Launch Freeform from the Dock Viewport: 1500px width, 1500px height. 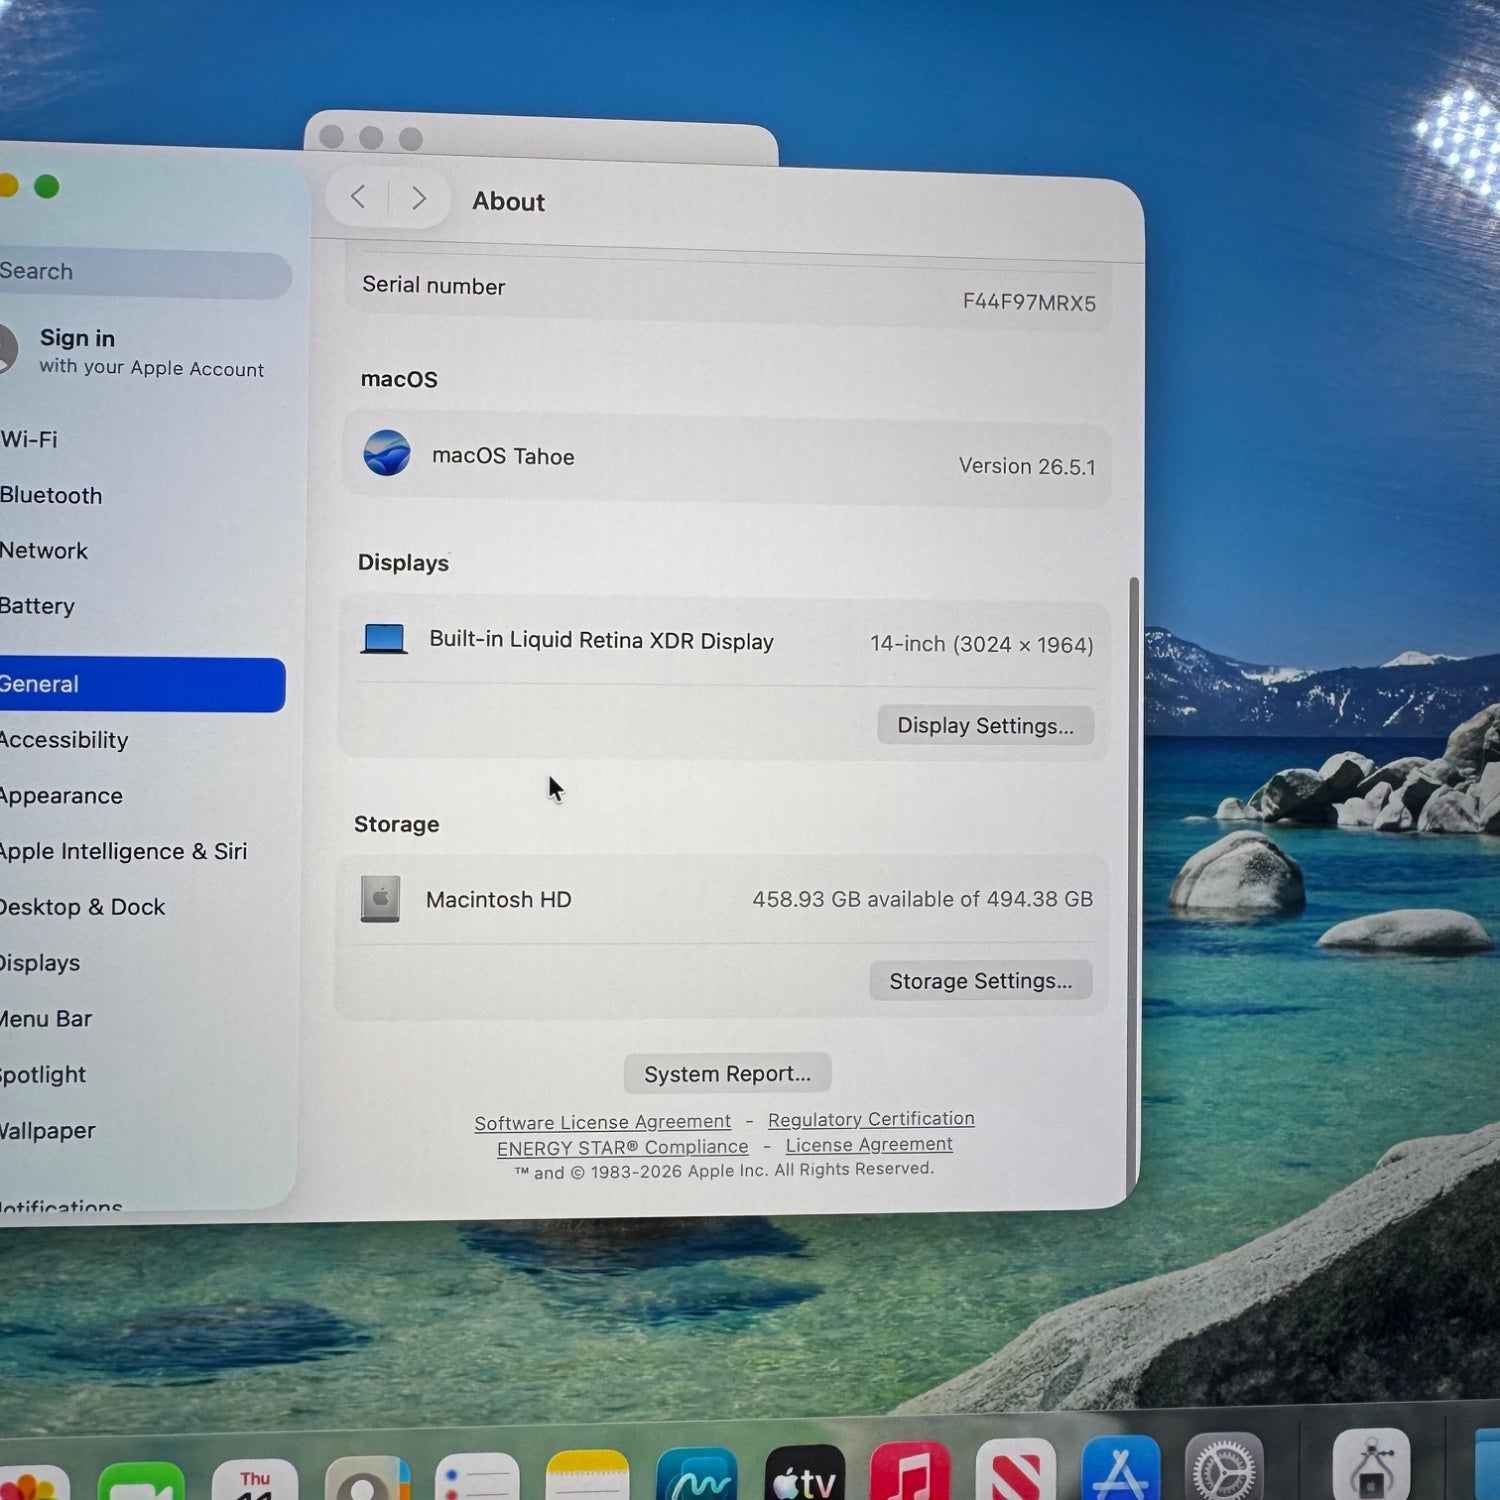[697, 1474]
